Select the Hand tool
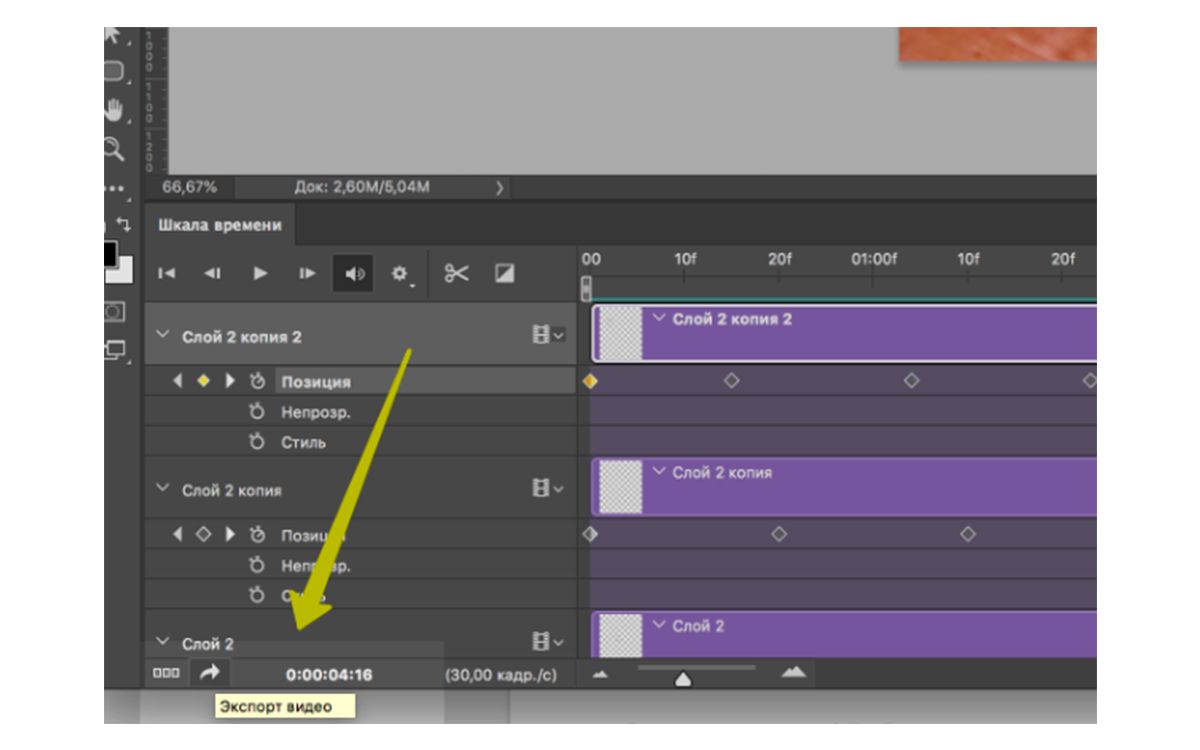The image size is (1200, 750). (115, 110)
